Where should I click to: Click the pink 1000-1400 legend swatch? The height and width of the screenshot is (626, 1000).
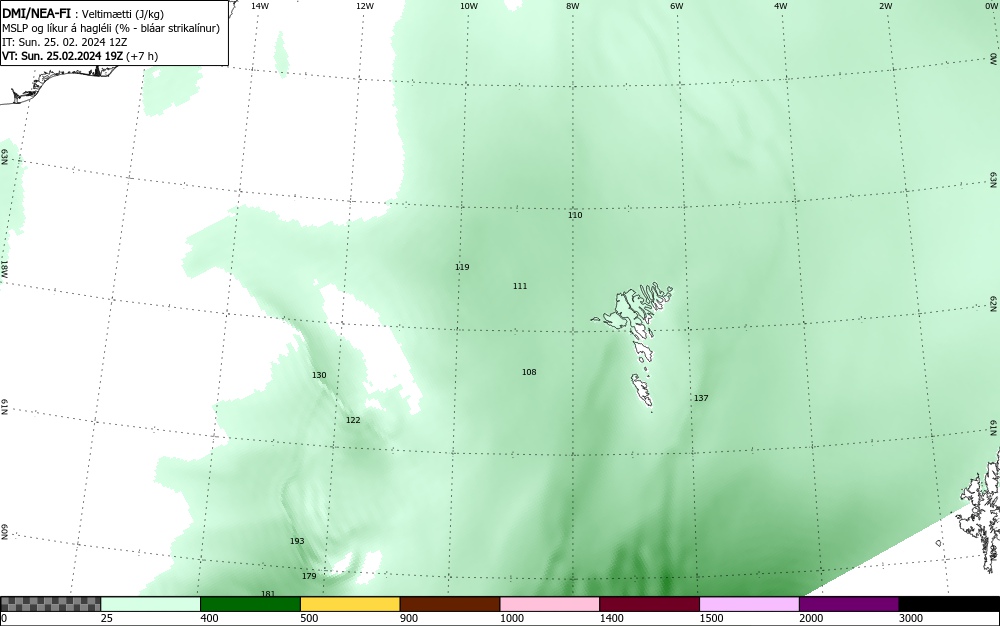coord(550,604)
